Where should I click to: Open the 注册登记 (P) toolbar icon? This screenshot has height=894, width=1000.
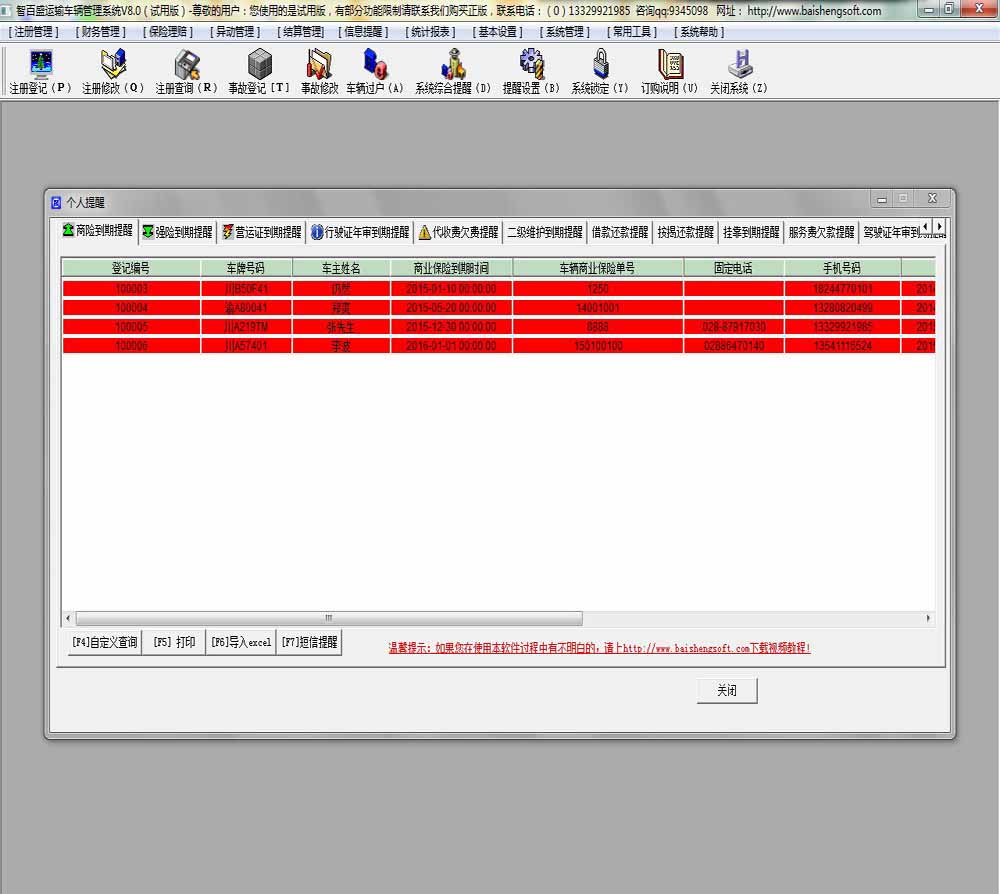[x=41, y=71]
